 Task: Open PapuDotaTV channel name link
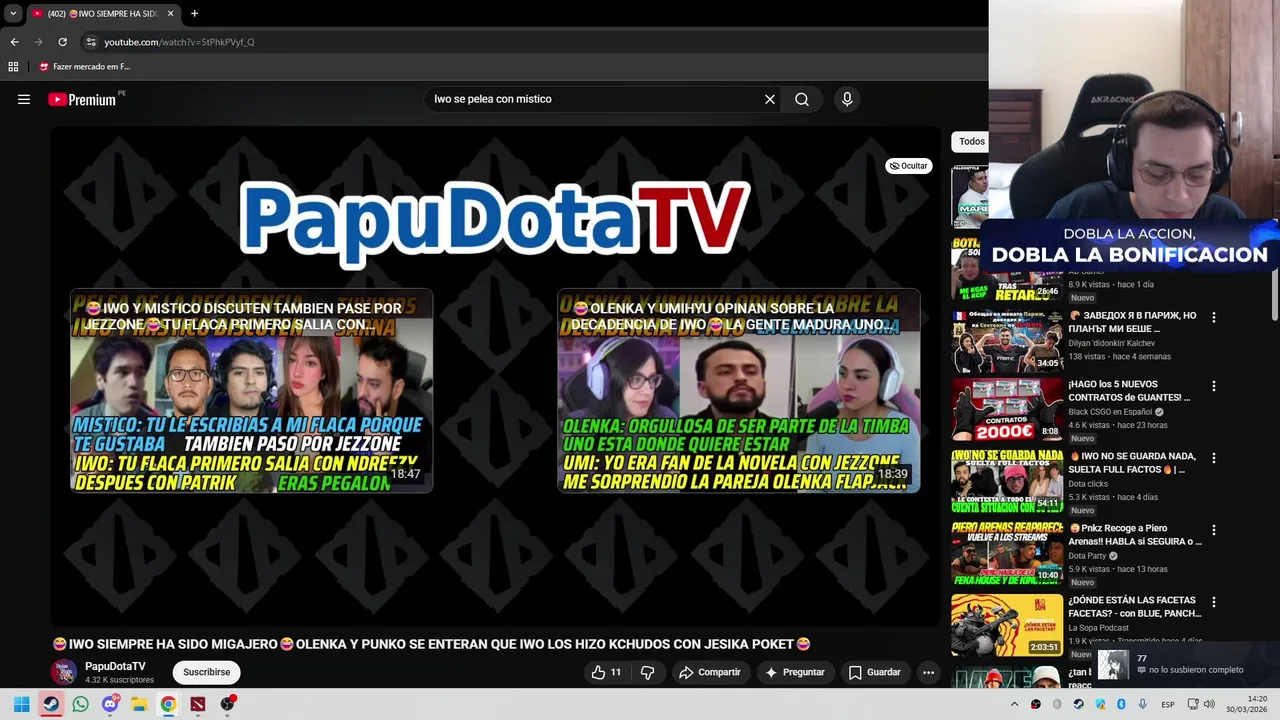[x=115, y=666]
